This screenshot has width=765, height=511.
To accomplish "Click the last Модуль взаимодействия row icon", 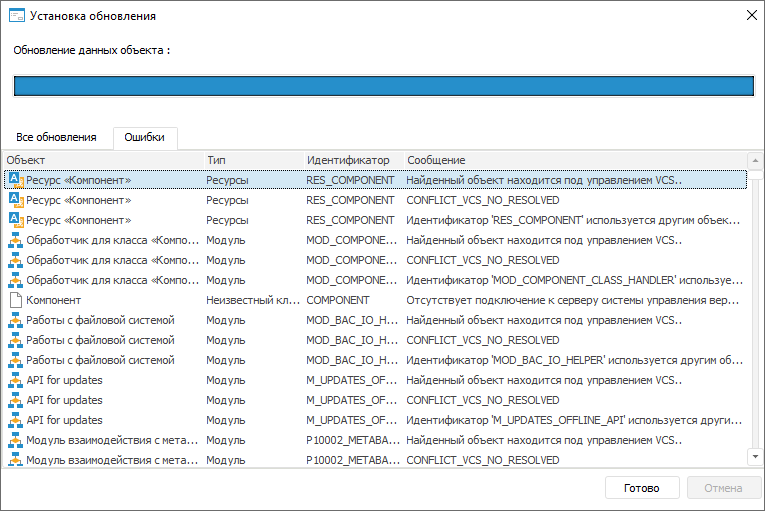I will tap(15, 460).
